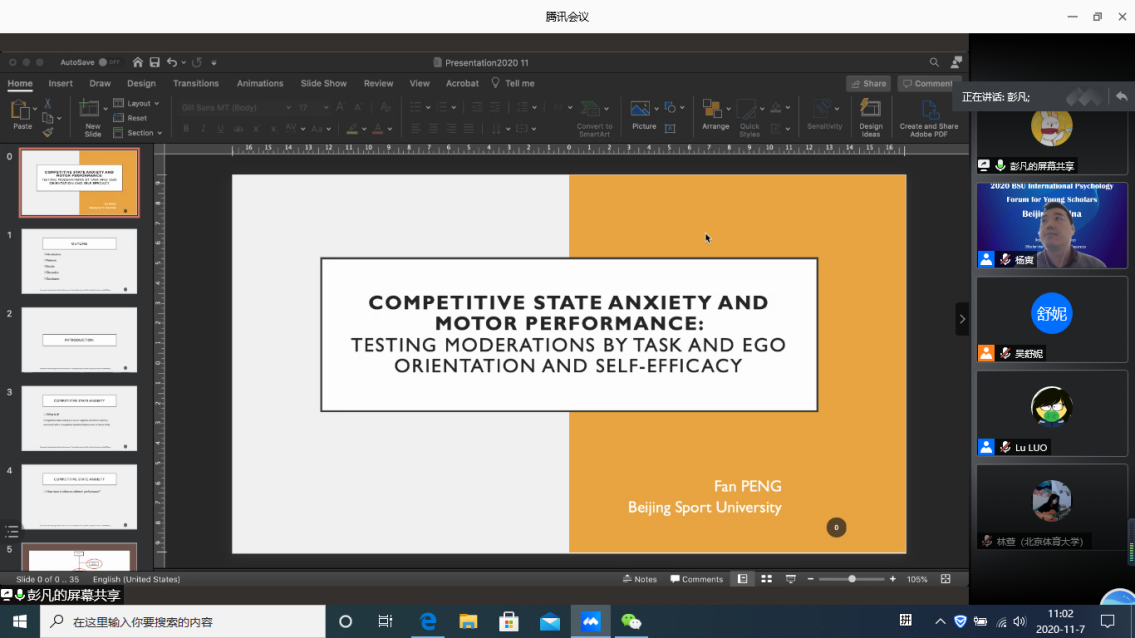This screenshot has width=1135, height=638.
Task: Toggle the Comments pane in status bar
Action: (696, 579)
